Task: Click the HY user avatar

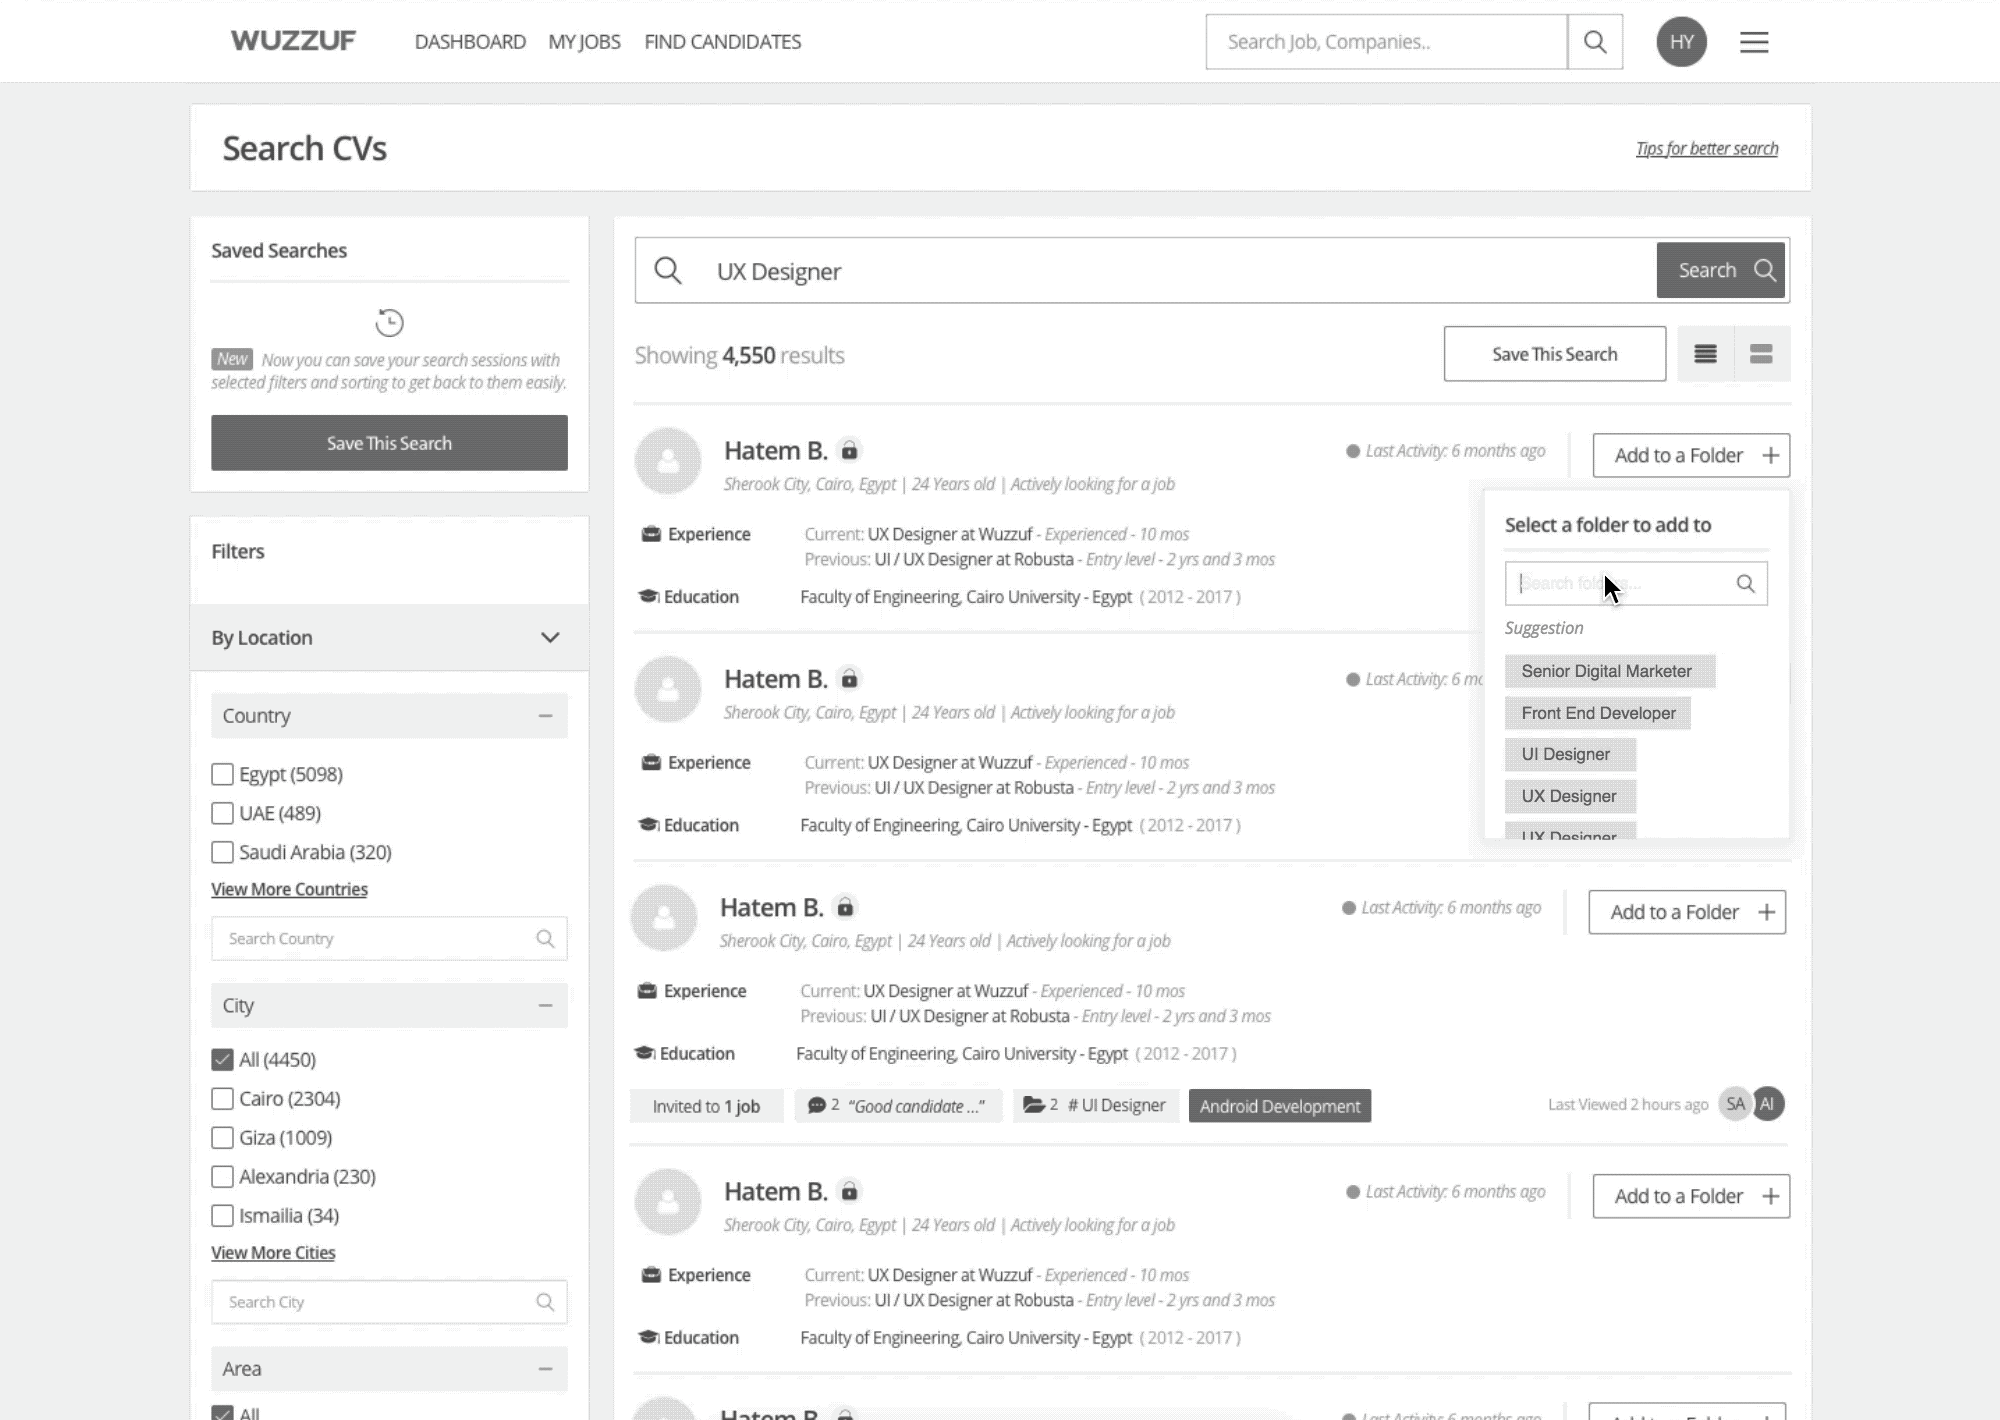Action: pos(1681,42)
